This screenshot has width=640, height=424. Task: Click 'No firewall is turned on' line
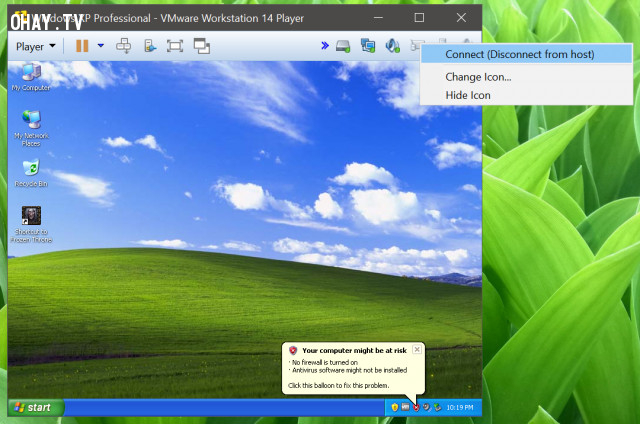coord(324,362)
